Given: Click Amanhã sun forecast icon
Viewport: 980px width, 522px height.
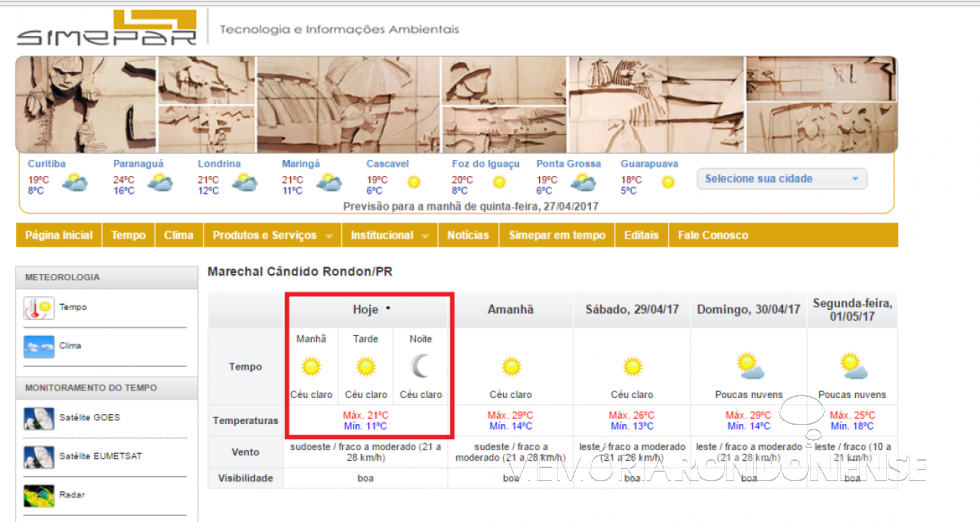Looking at the screenshot, I should pos(511,367).
